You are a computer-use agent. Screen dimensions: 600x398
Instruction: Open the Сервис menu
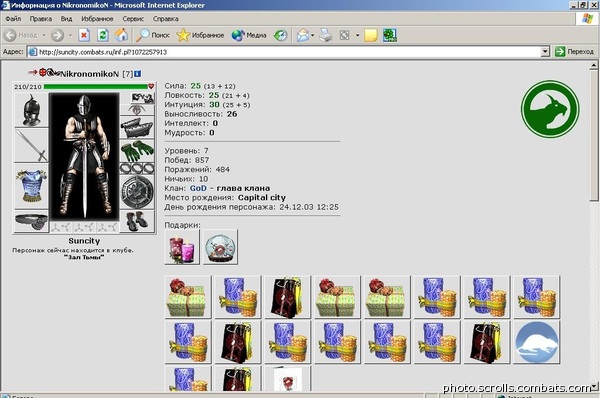133,19
